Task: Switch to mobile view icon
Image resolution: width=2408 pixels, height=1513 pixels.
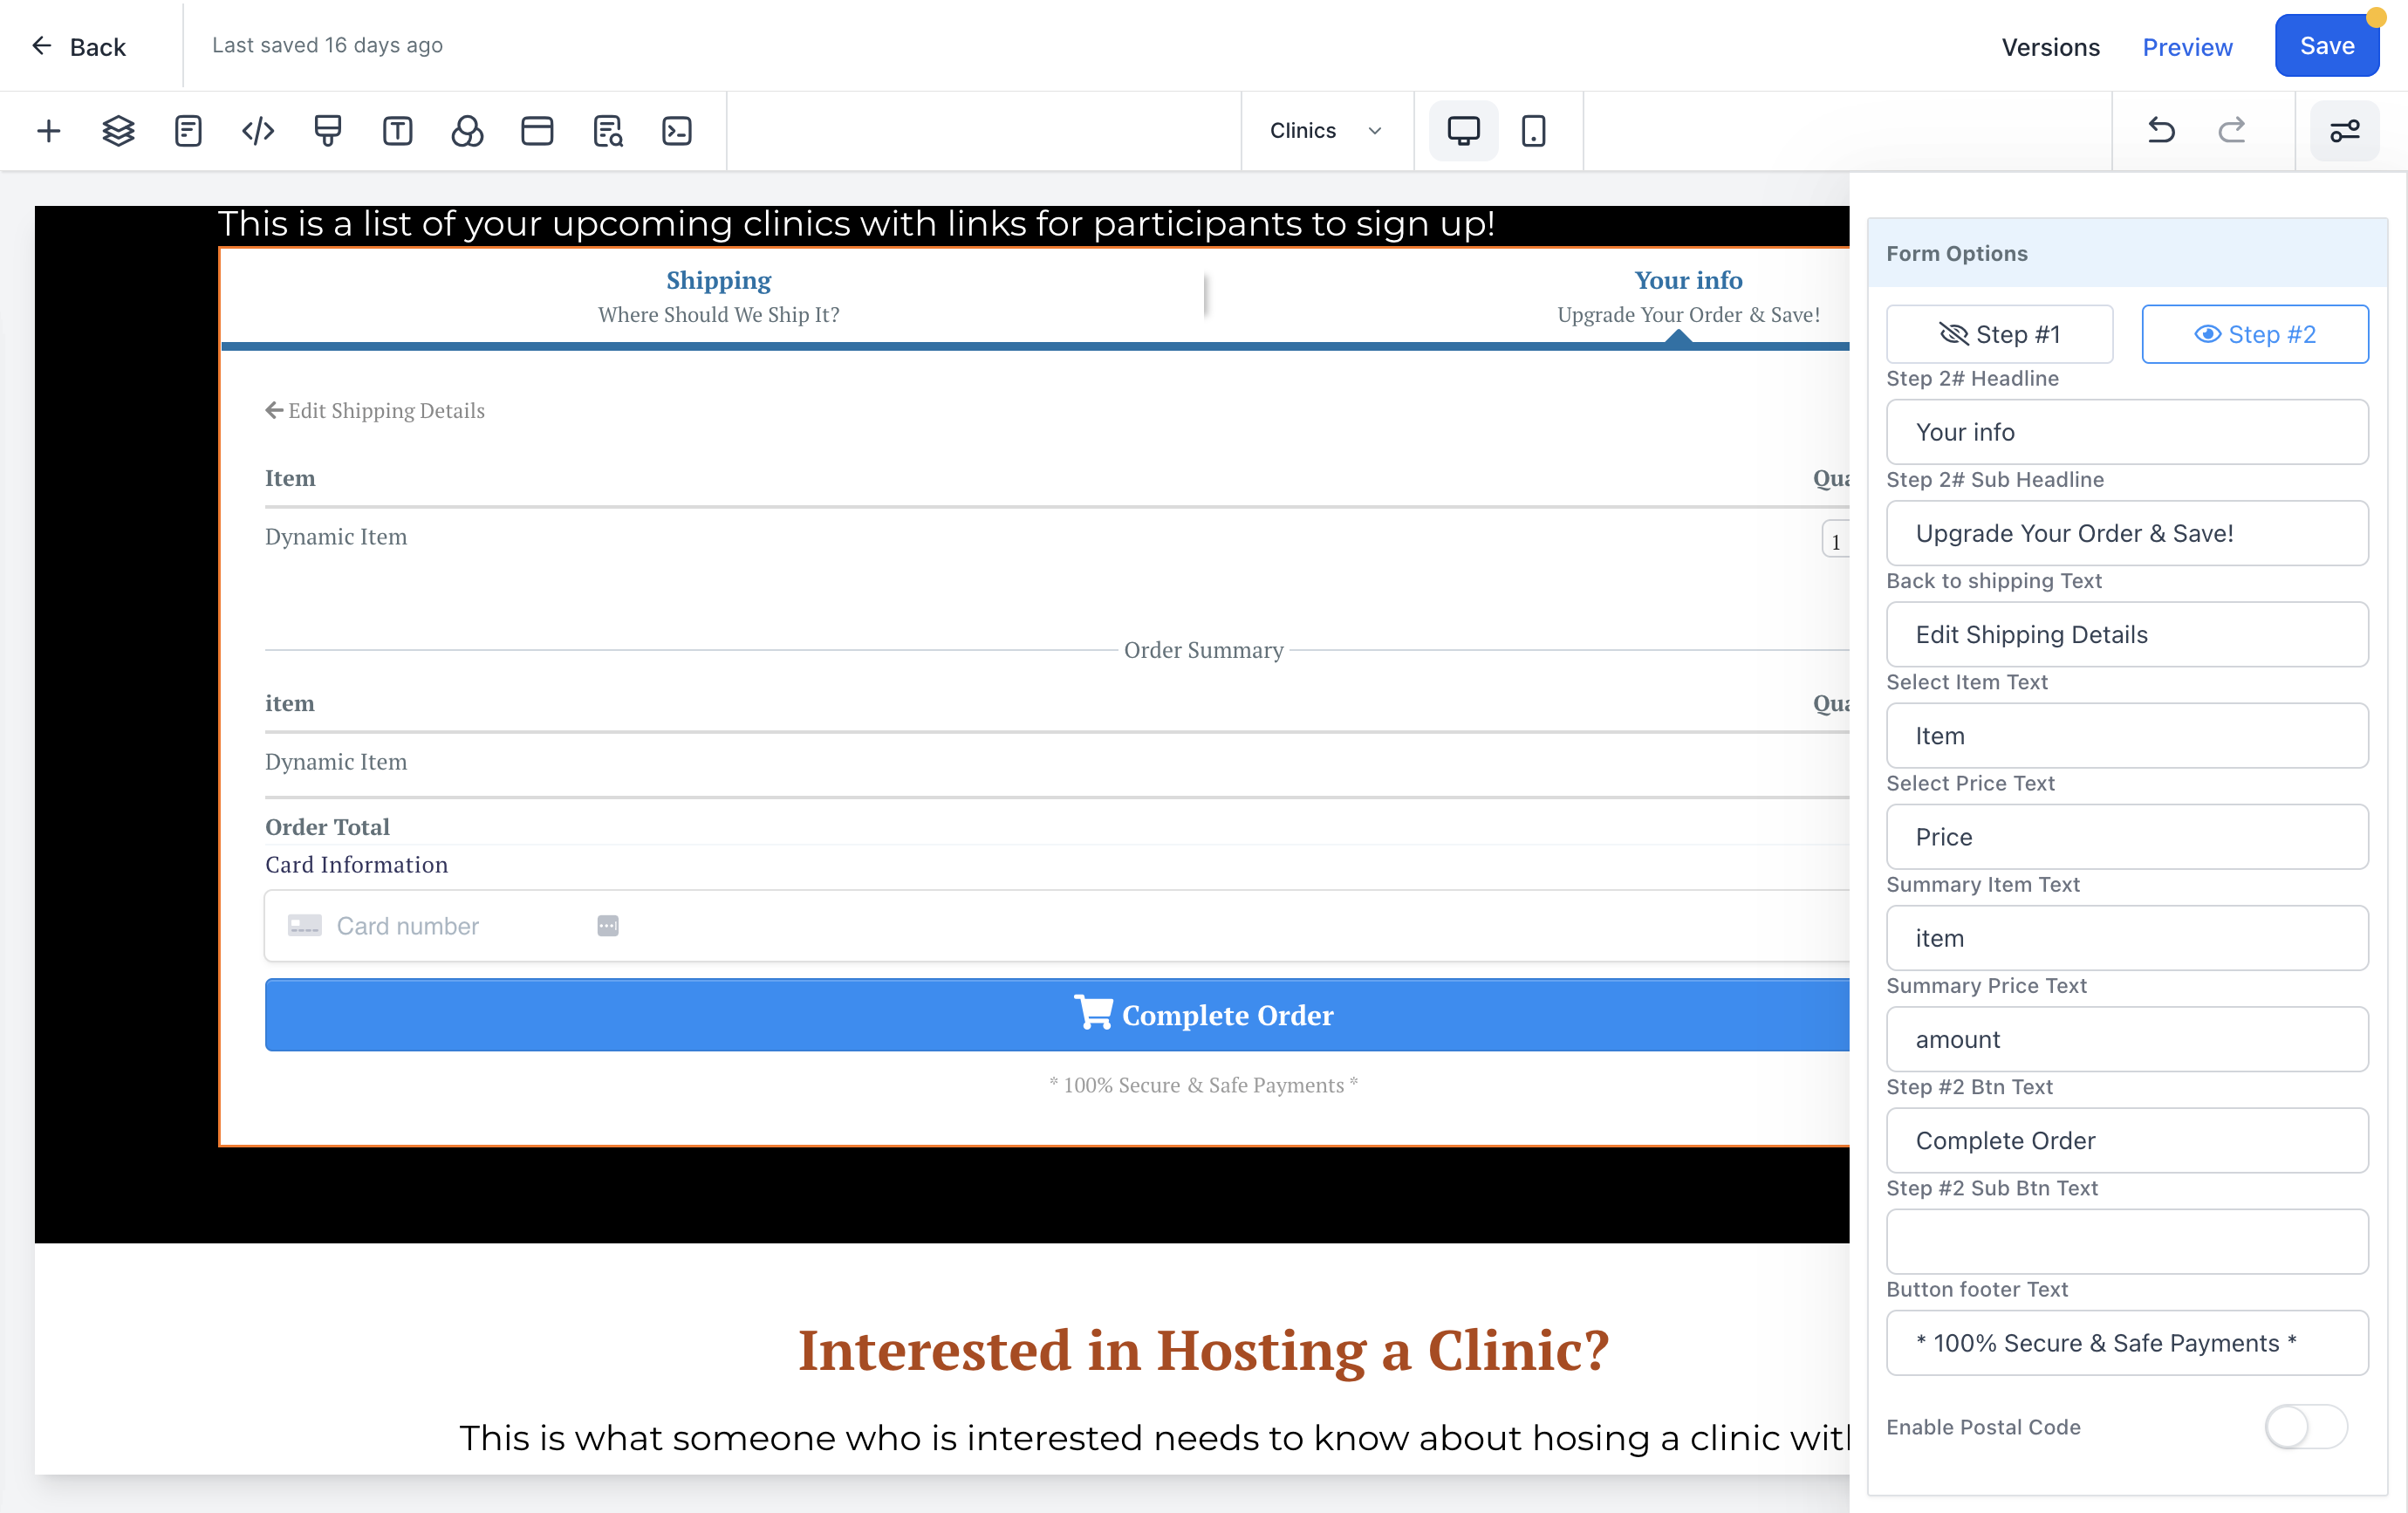Action: coord(1533,131)
